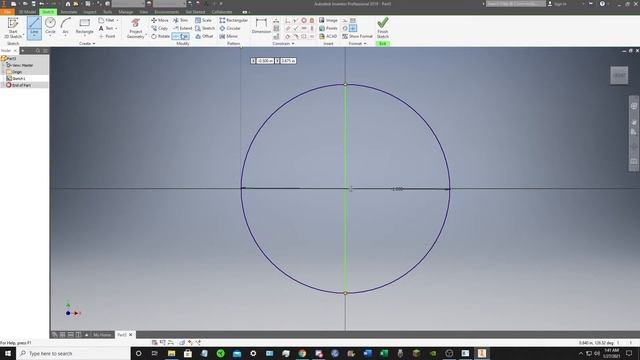The width and height of the screenshot is (640, 360).
Task: Close the Part1 document tab
Action: tap(131, 335)
